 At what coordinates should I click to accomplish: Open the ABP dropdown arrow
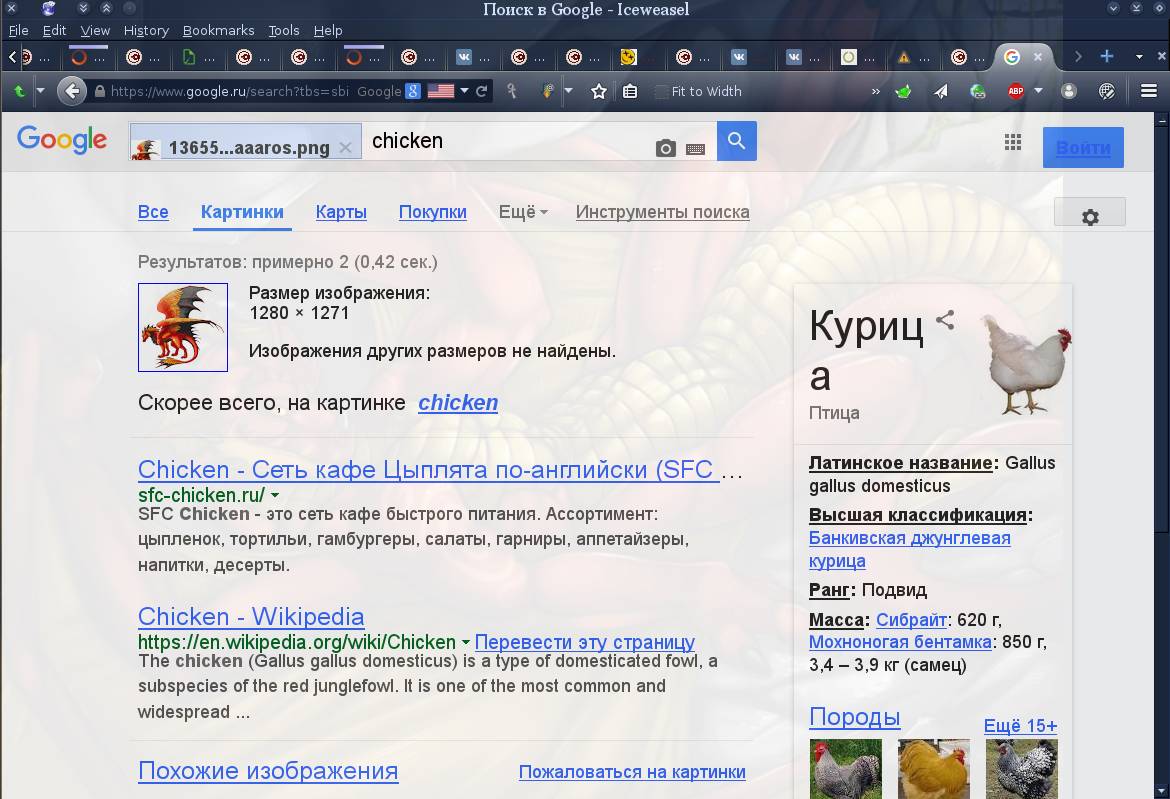1038,91
